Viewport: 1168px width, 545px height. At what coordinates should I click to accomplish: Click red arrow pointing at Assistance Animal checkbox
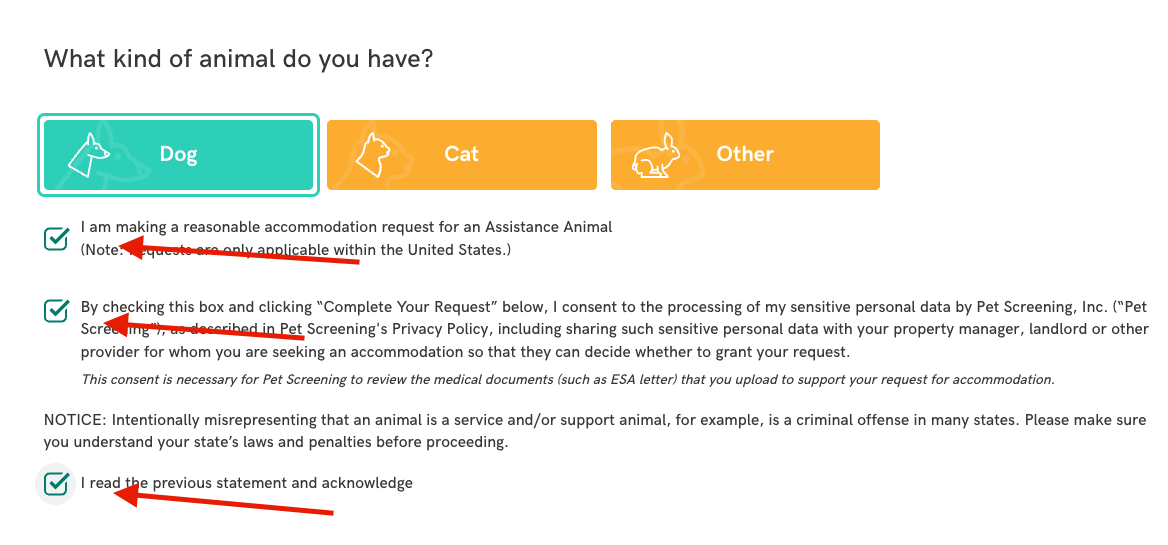tap(240, 252)
